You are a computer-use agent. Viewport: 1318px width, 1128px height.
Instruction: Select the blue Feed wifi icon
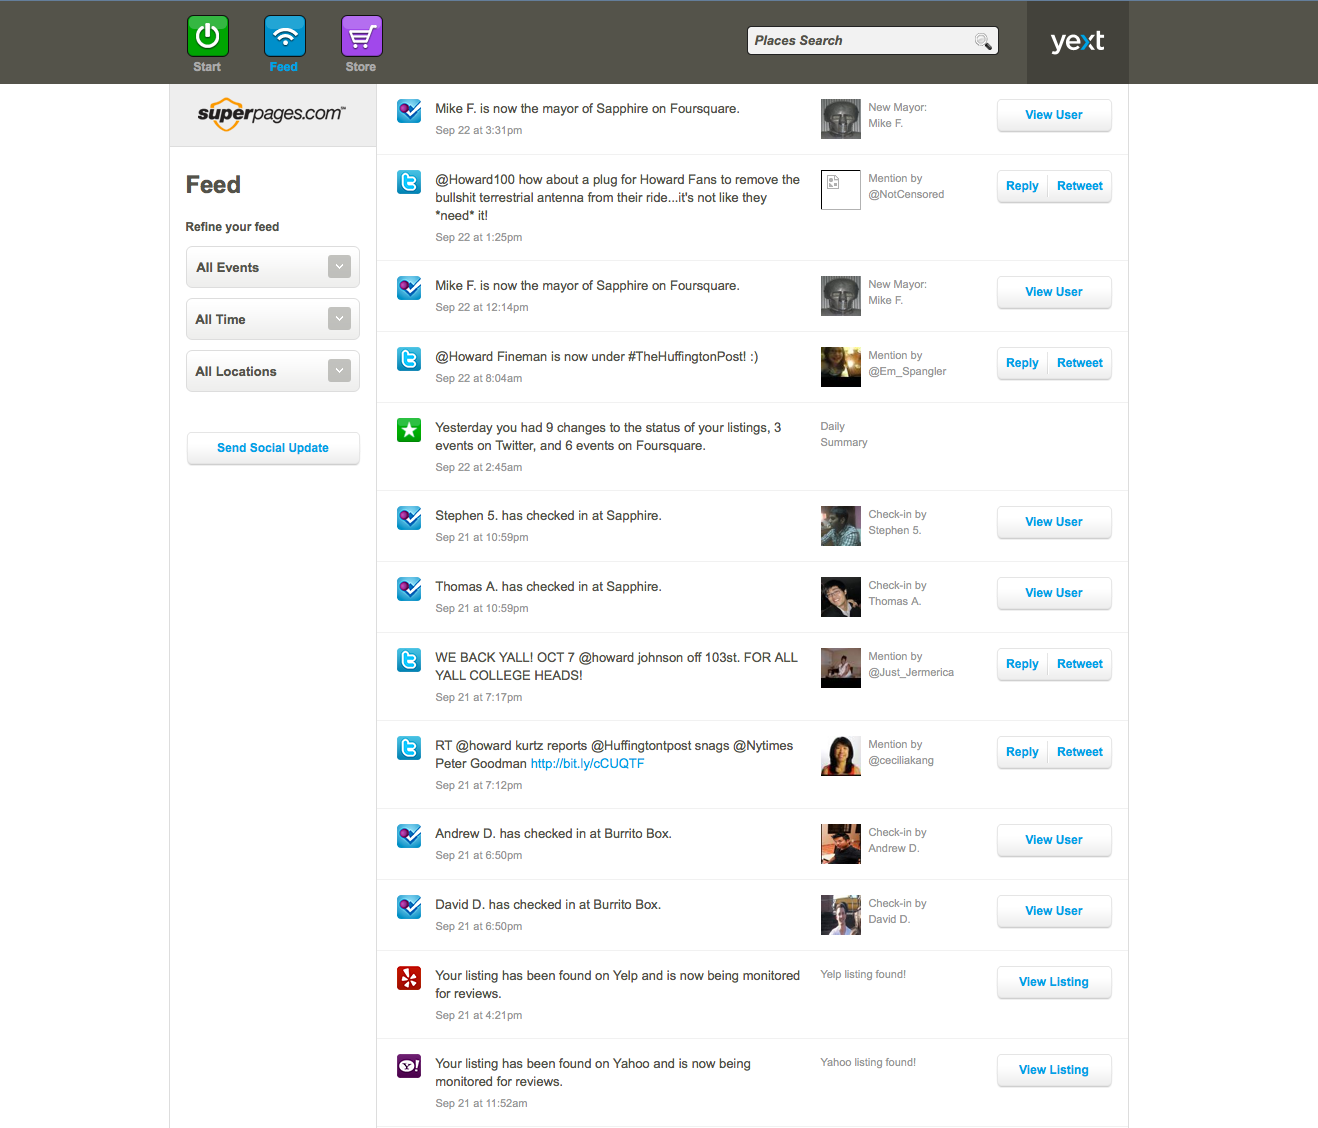[x=285, y=37]
